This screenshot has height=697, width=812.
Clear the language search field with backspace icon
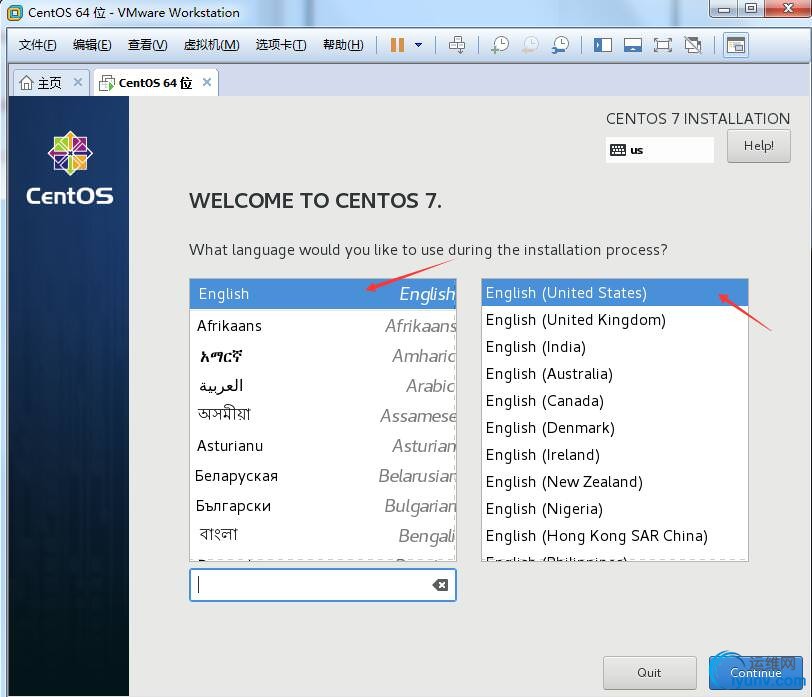440,585
